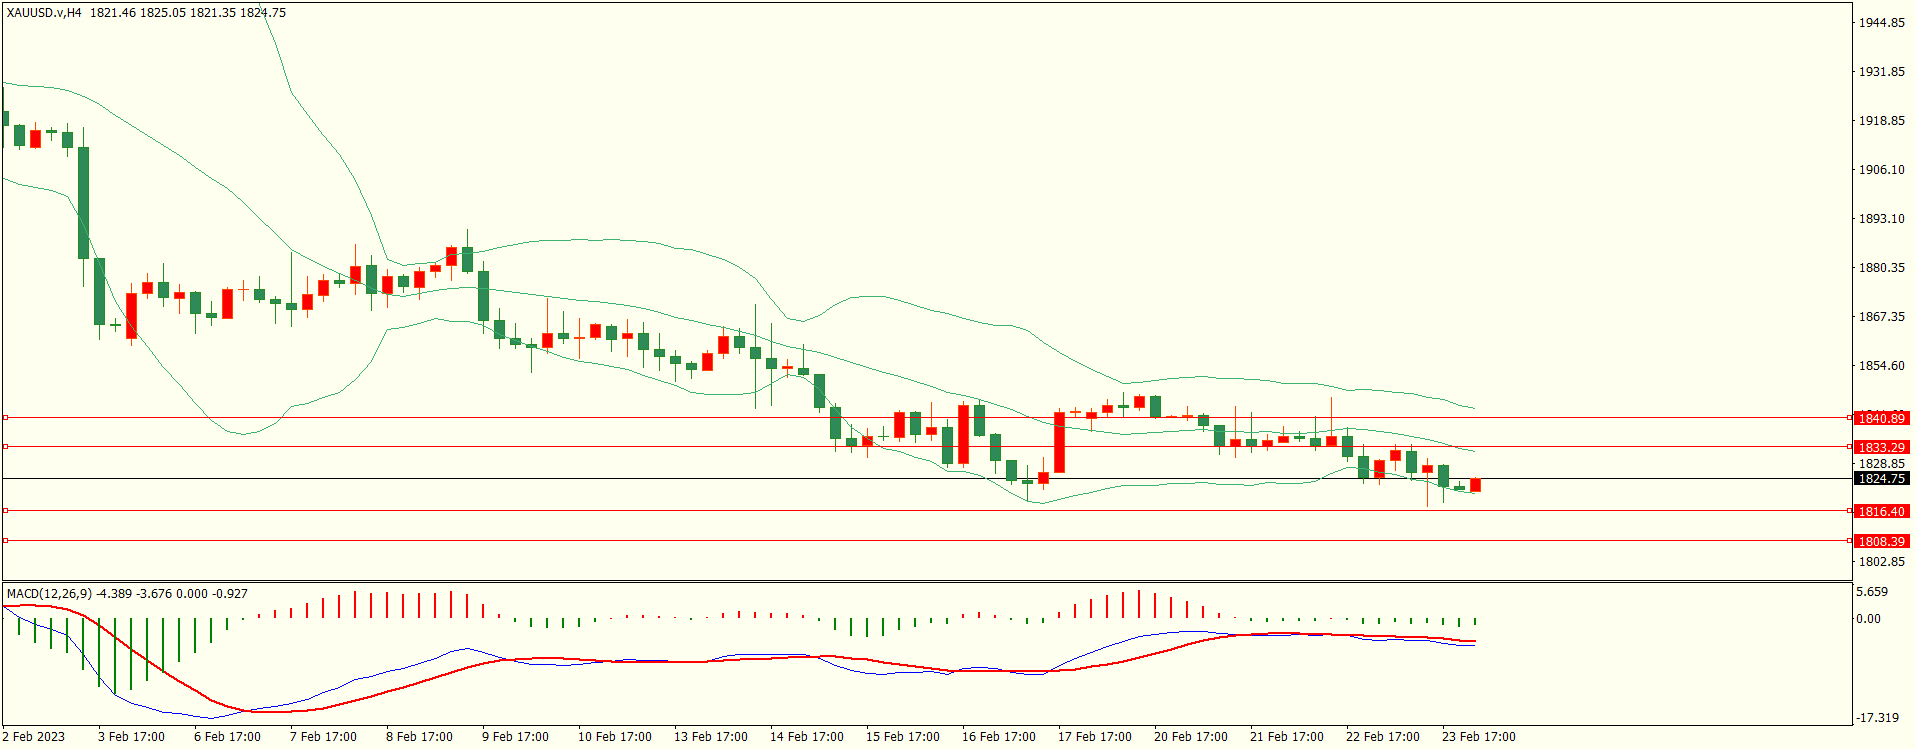This screenshot has height=749, width=1916.
Task: Click the 1840.89 price level label
Action: [x=1881, y=418]
